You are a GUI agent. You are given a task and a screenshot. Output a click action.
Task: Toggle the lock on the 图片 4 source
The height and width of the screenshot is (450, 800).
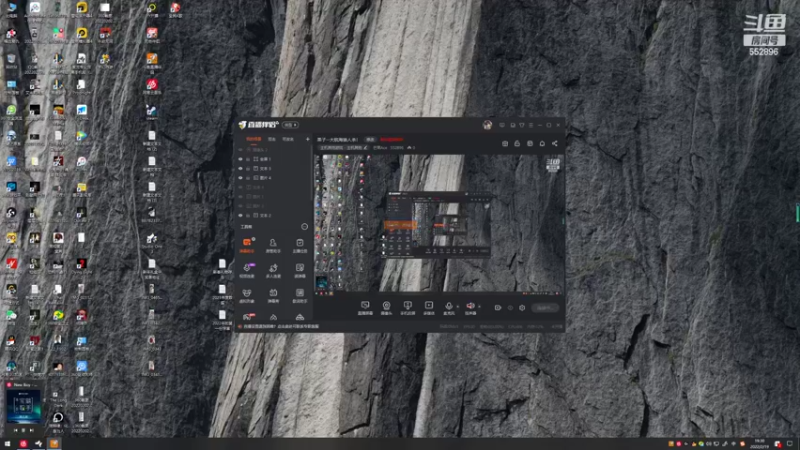(x=248, y=178)
